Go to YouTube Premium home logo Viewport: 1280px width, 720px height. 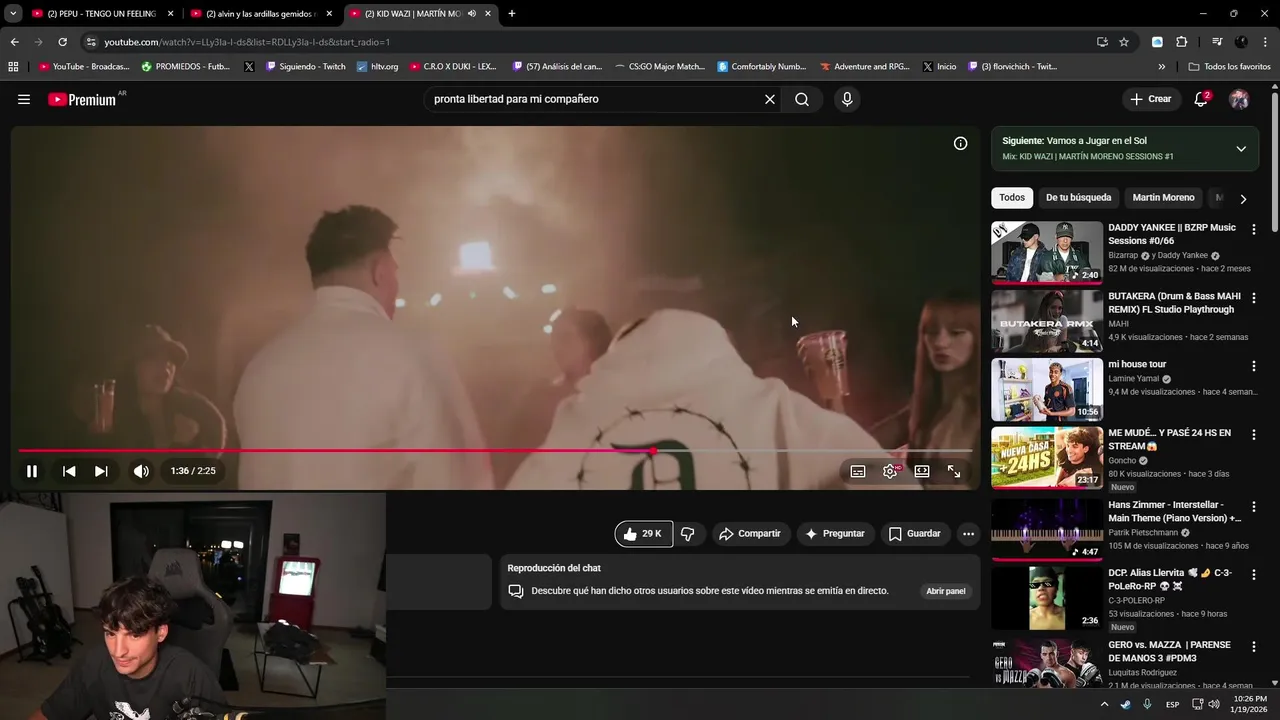[82, 99]
